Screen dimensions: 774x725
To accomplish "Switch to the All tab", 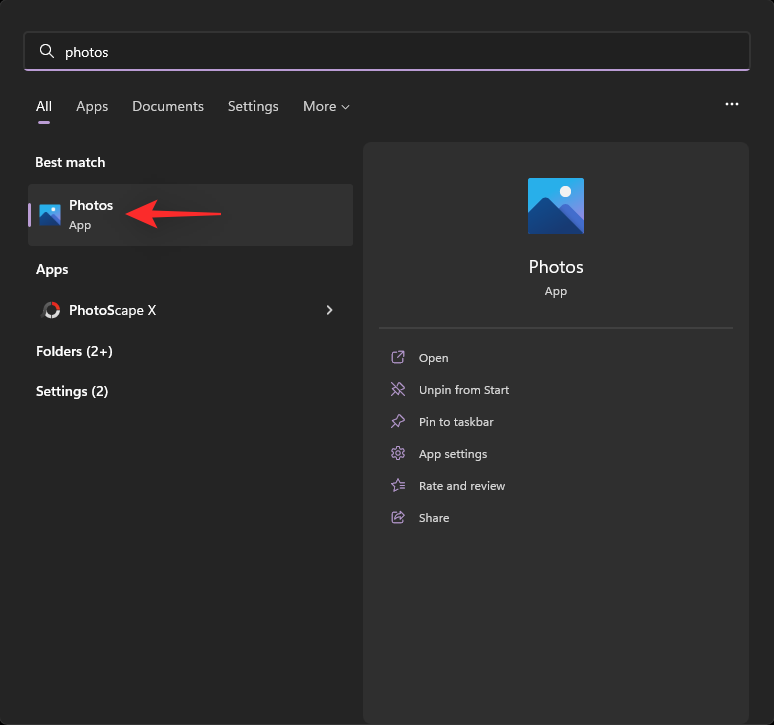I will tap(44, 107).
